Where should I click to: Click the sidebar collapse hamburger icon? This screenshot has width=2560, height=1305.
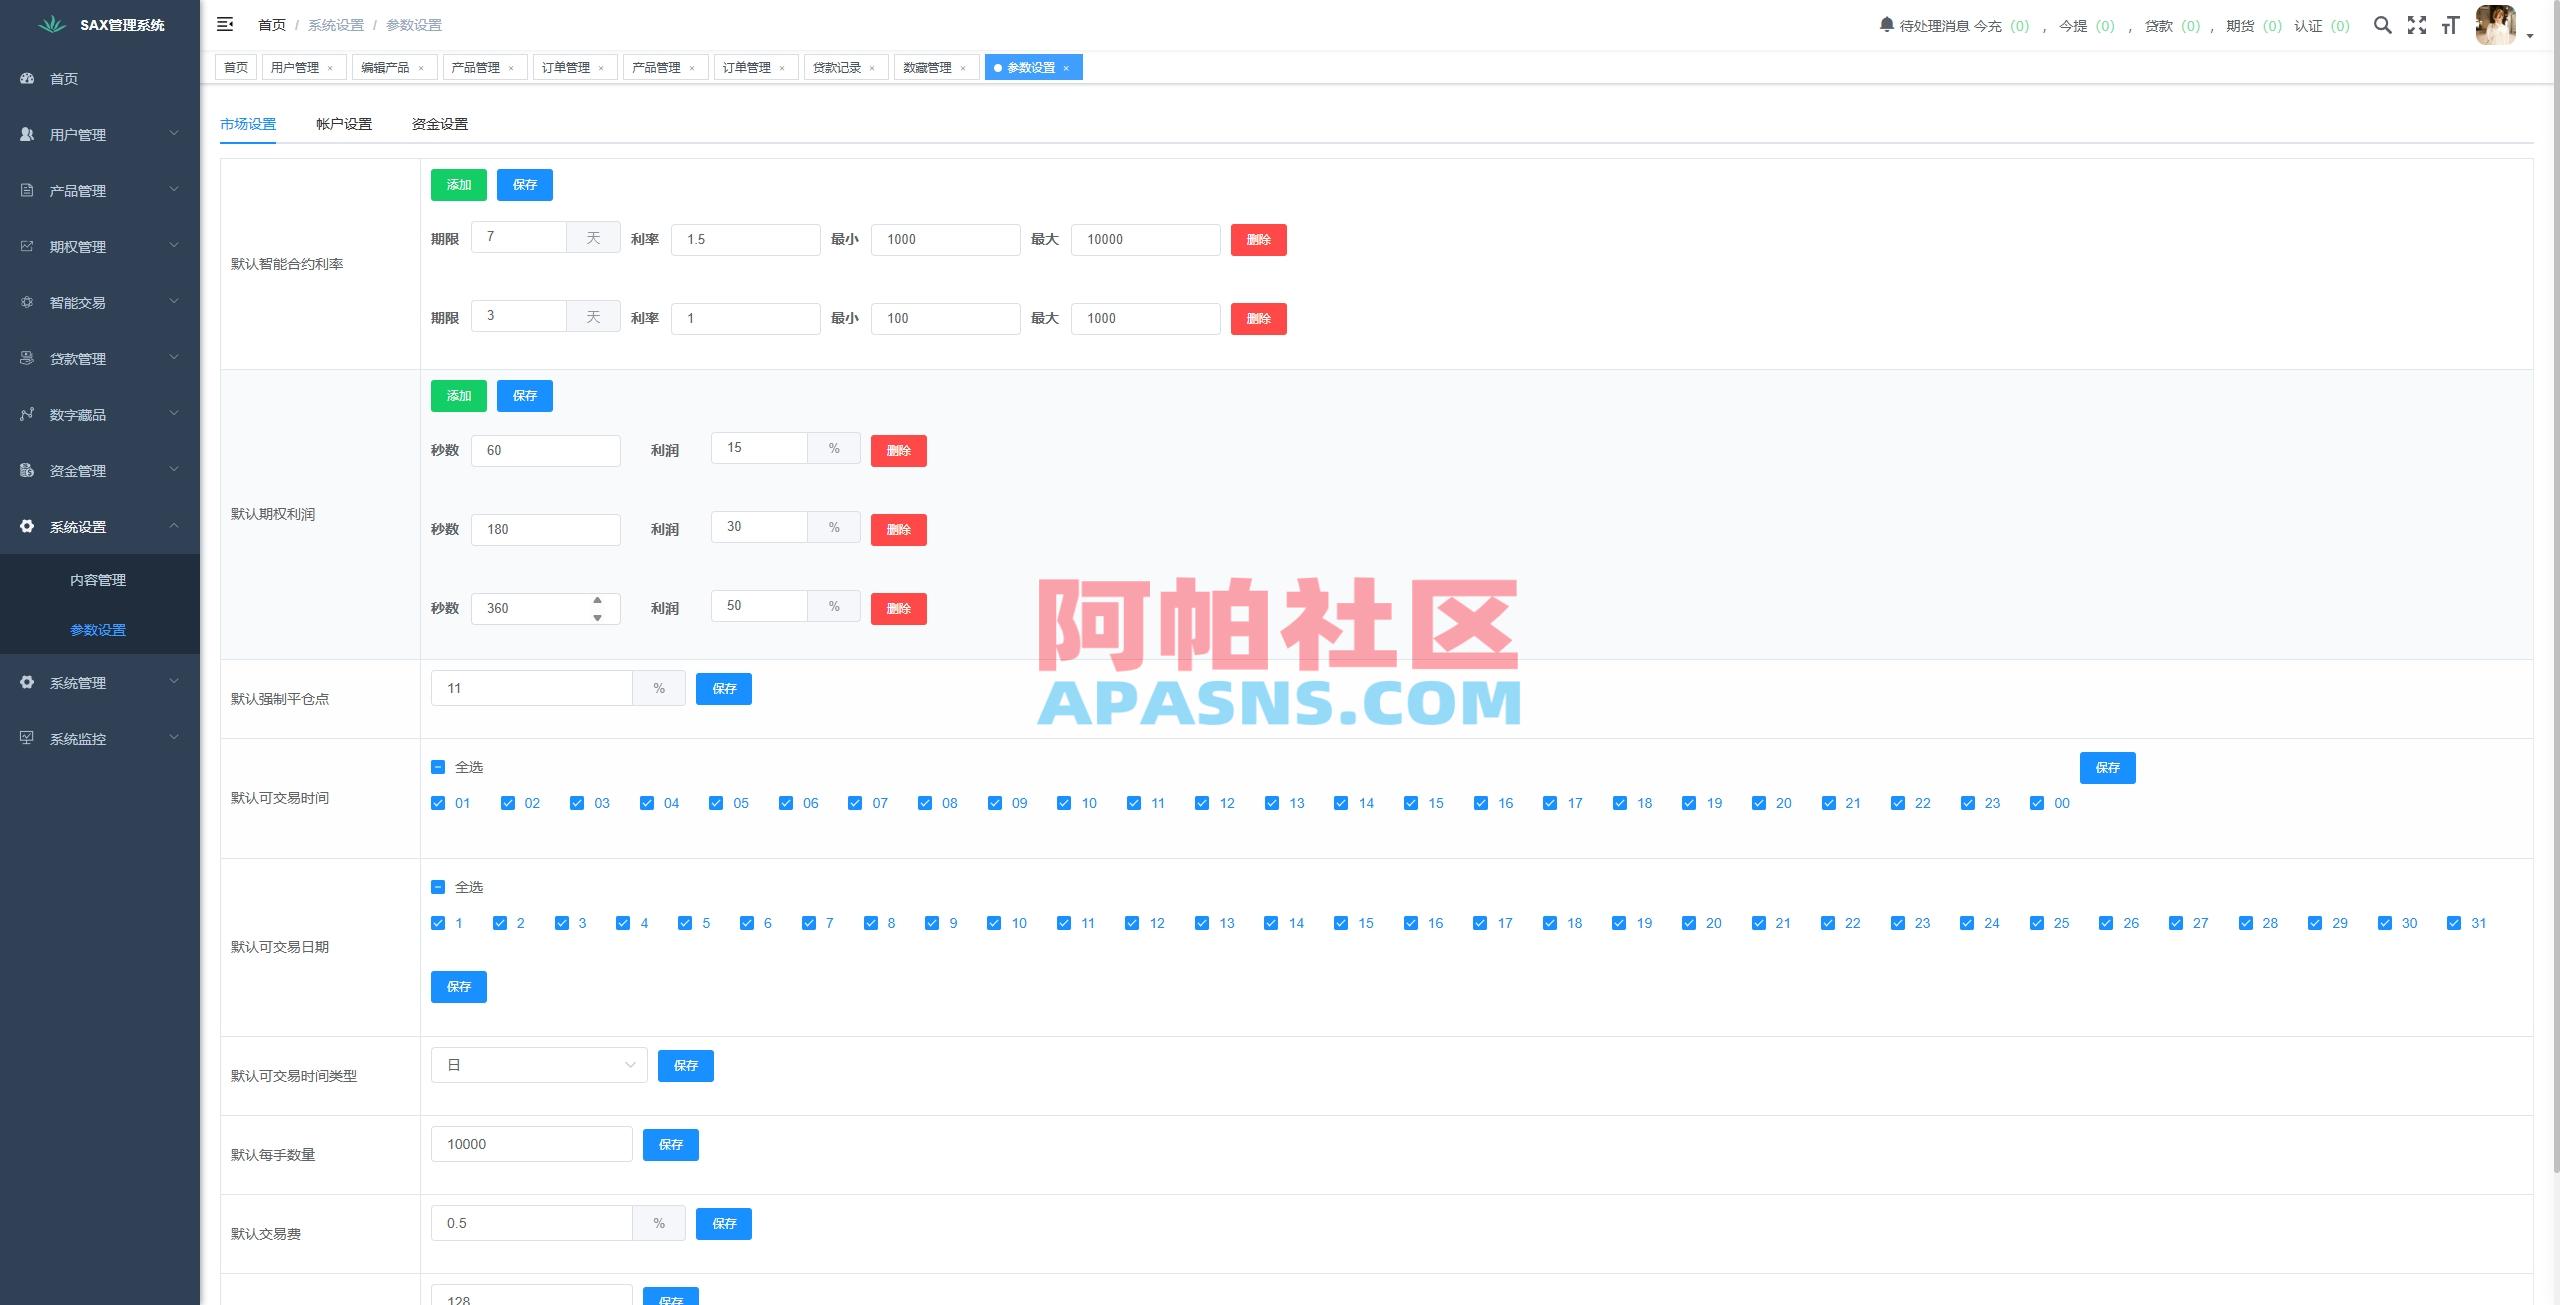225,24
